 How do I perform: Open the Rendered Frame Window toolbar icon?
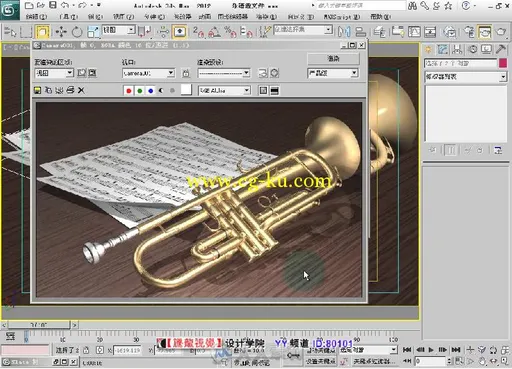485,32
